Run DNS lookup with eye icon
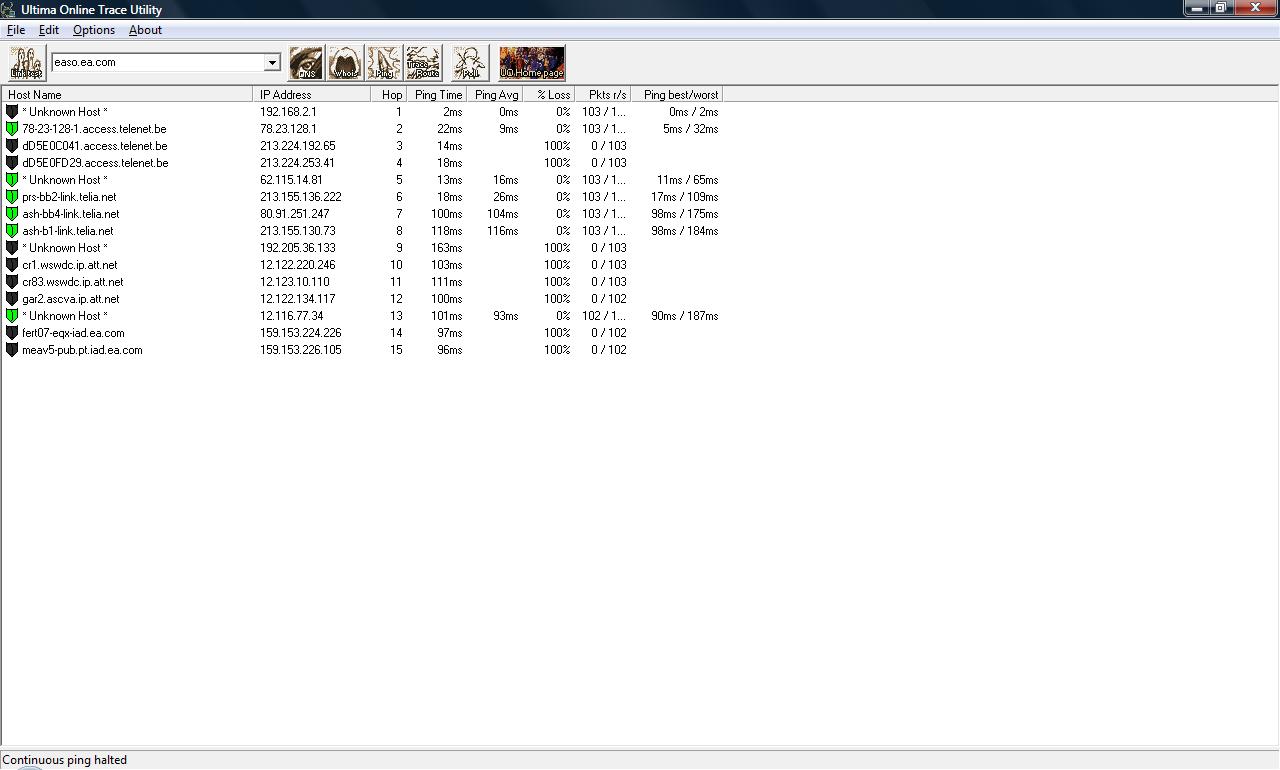1280x770 pixels. 306,63
